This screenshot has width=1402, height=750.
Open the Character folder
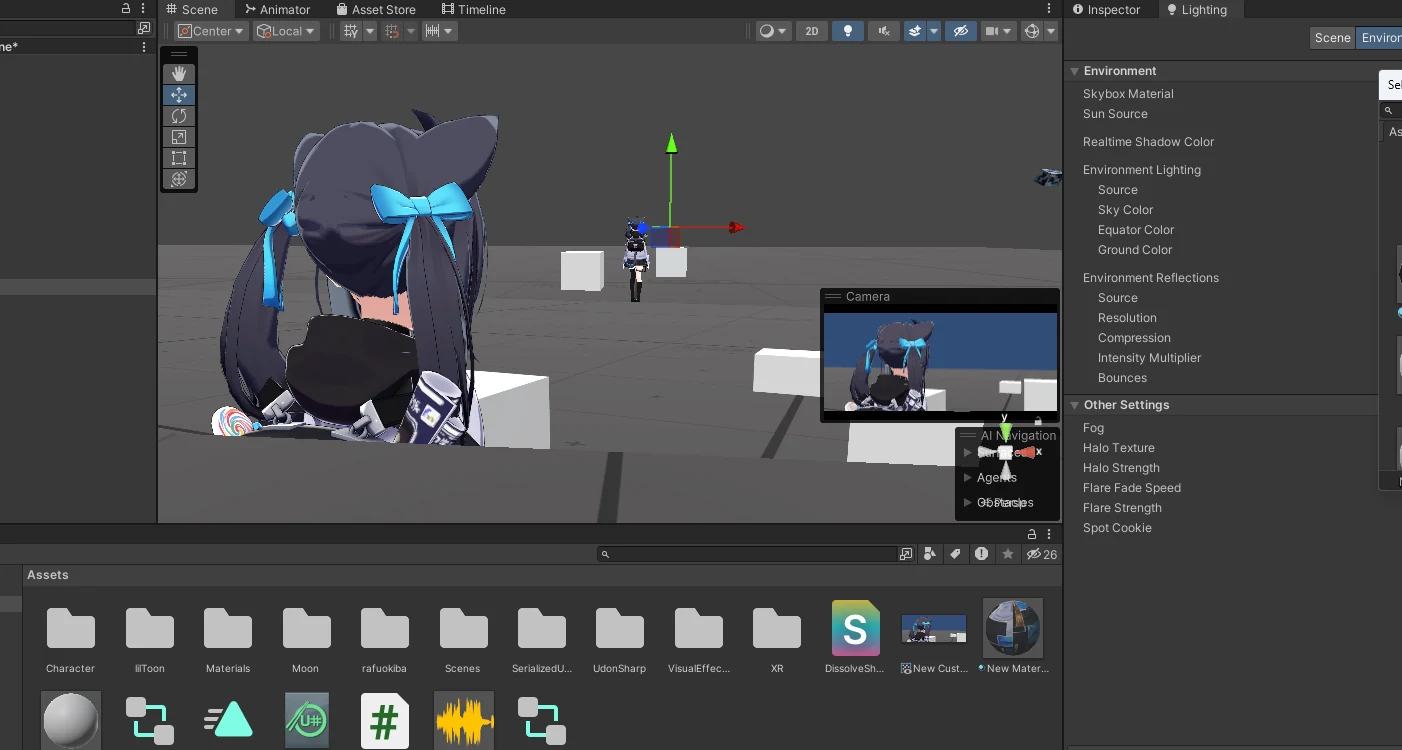click(x=70, y=636)
